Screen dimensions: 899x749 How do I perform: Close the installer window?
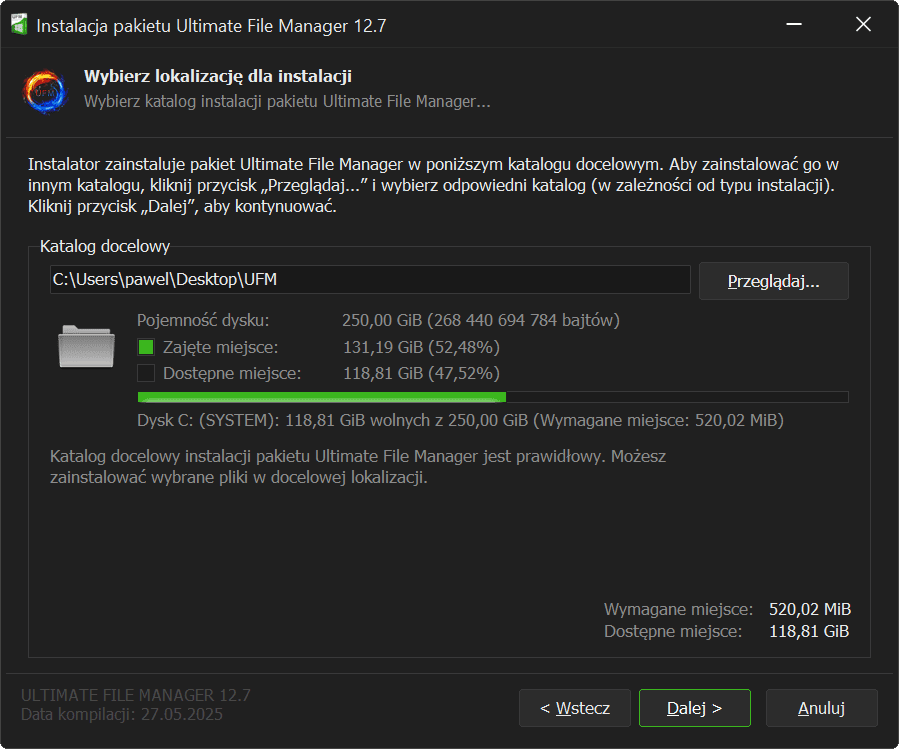click(x=863, y=25)
